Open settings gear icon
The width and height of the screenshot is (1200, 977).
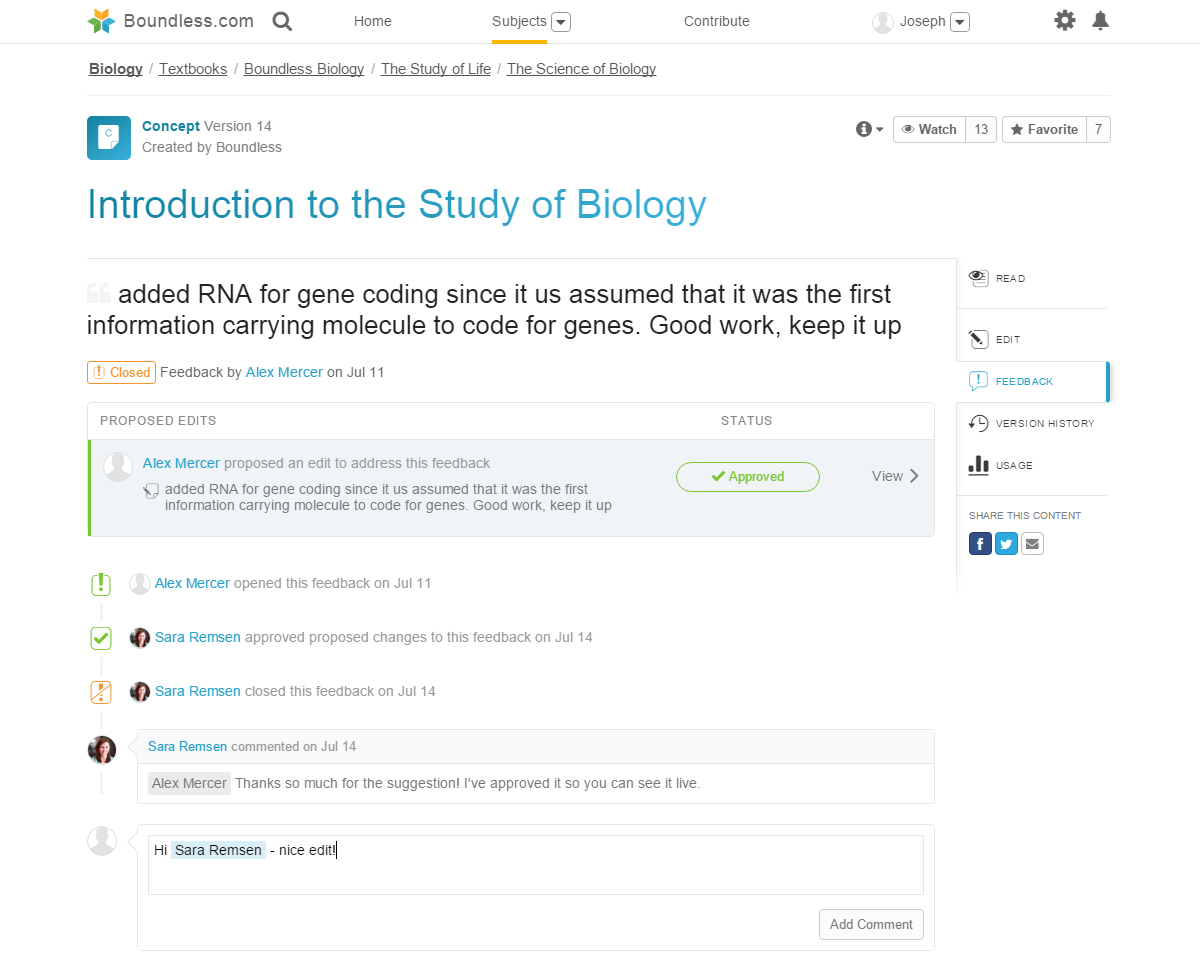(x=1065, y=20)
